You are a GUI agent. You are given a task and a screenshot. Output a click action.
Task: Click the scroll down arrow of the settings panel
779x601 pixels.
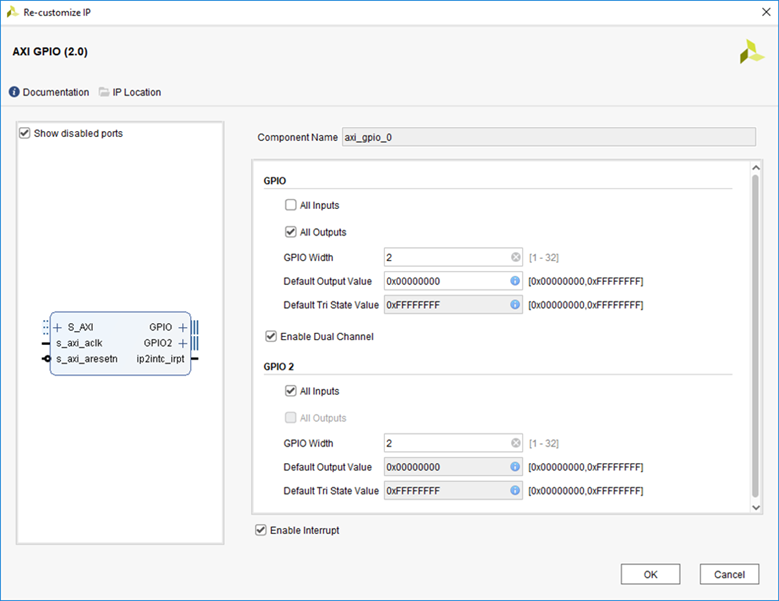(x=756, y=508)
